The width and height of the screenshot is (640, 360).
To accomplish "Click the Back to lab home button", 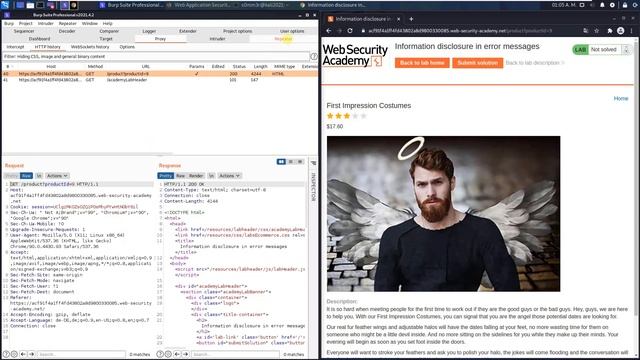I will click(x=422, y=63).
